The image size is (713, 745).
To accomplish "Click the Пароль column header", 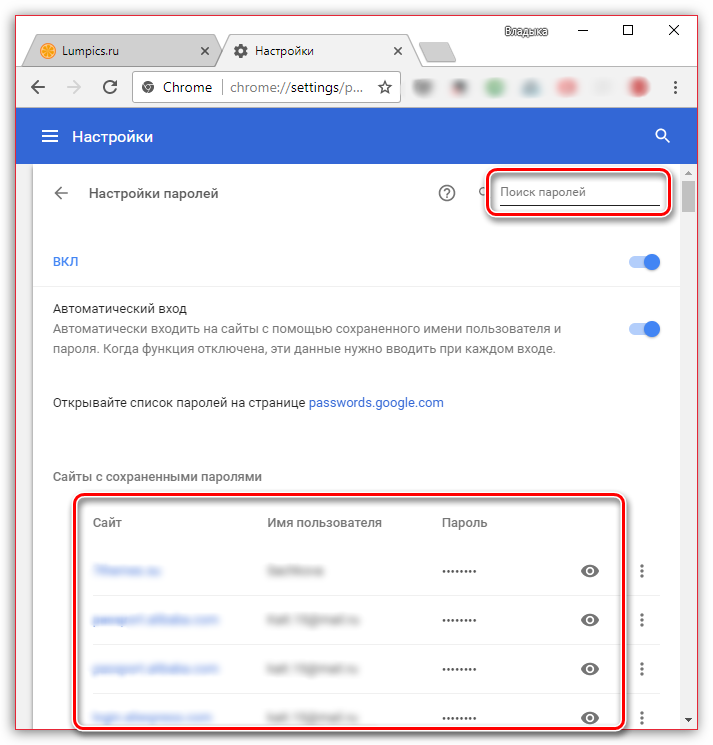I will [465, 523].
